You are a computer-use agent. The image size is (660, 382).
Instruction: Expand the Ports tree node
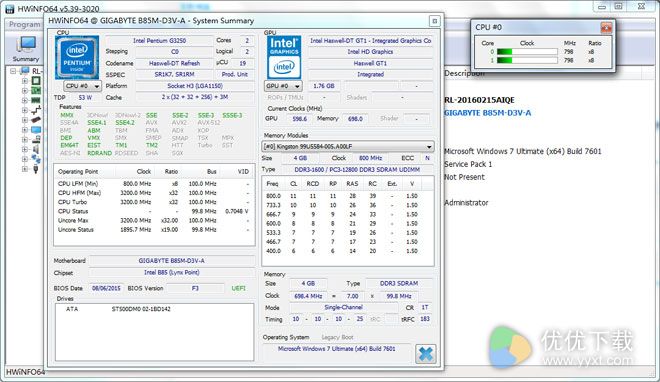25,169
